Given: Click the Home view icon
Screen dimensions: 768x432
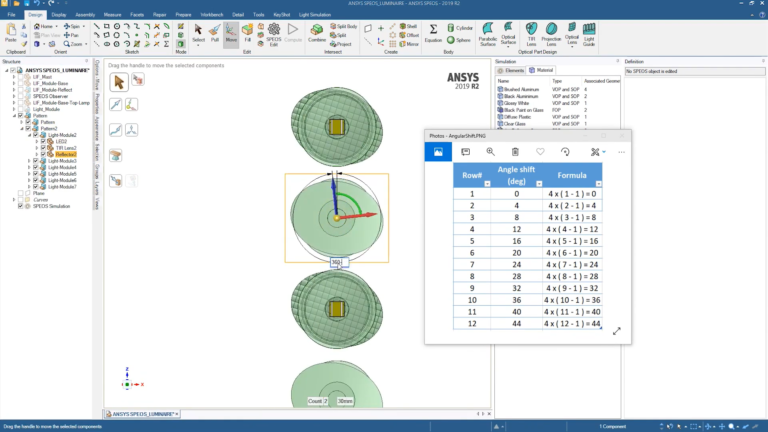Looking at the screenshot, I should point(37,26).
